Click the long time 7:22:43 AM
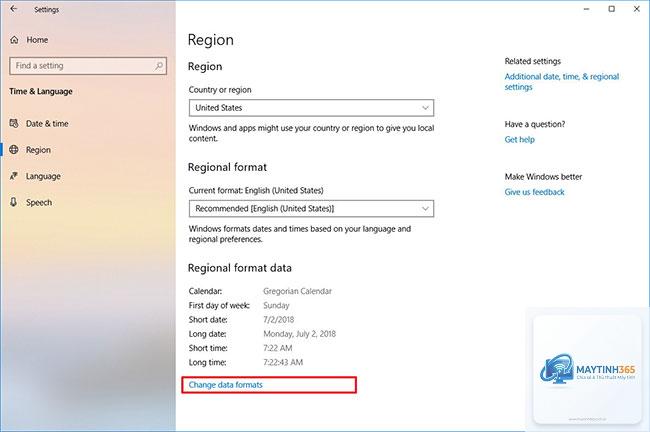 click(x=283, y=362)
